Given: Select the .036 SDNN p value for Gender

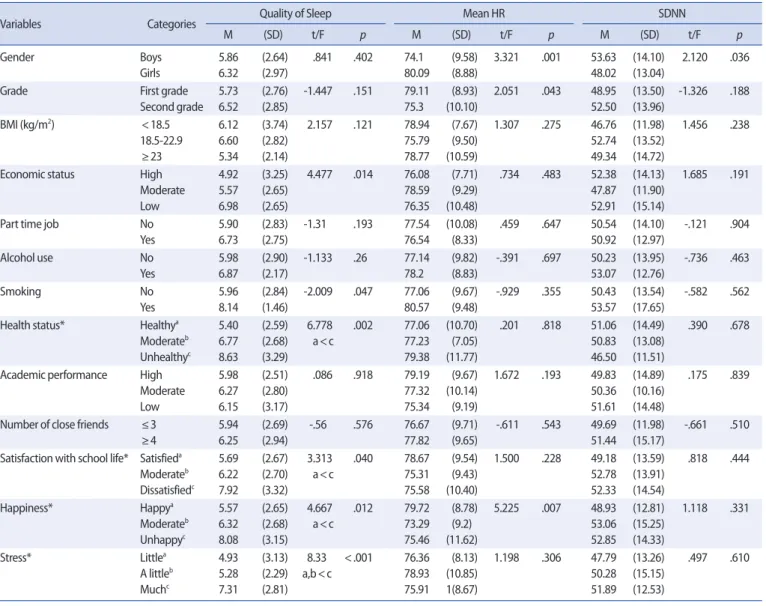Looking at the screenshot, I should point(740,57).
